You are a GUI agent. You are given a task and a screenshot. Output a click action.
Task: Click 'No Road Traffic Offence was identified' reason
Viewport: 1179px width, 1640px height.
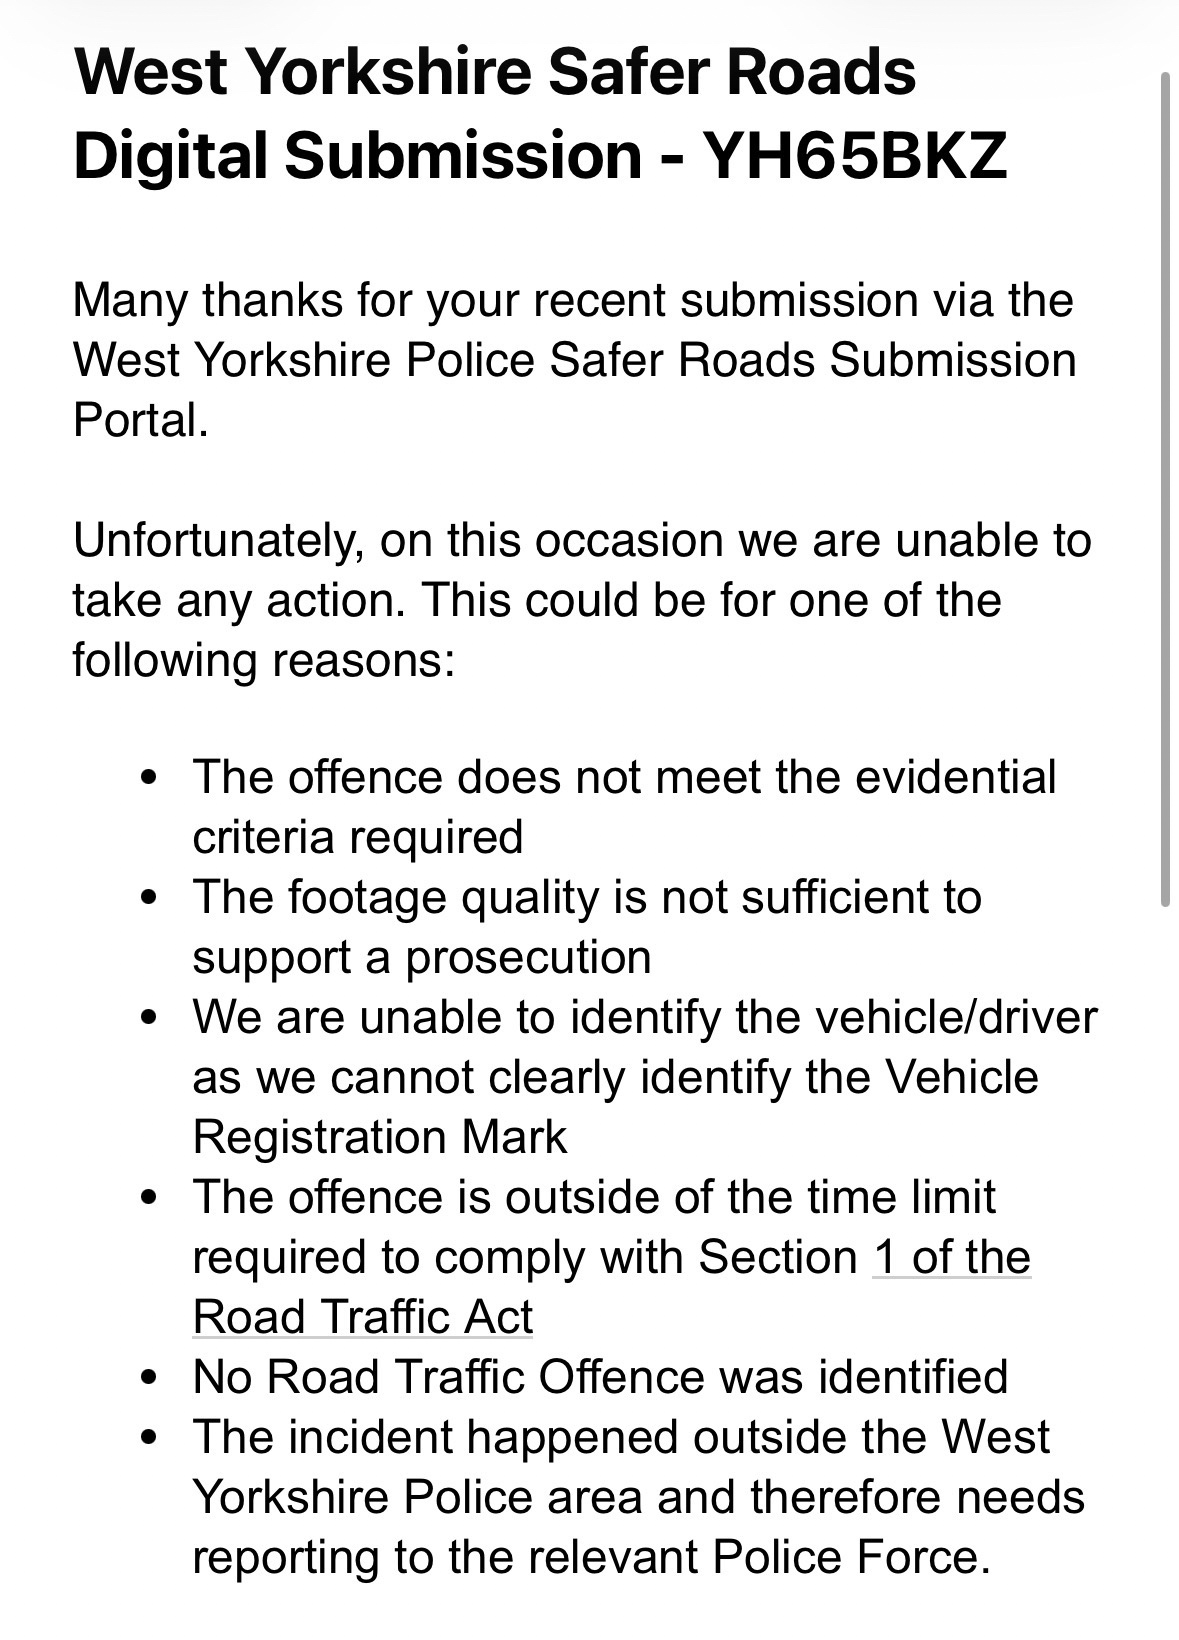pos(600,1377)
